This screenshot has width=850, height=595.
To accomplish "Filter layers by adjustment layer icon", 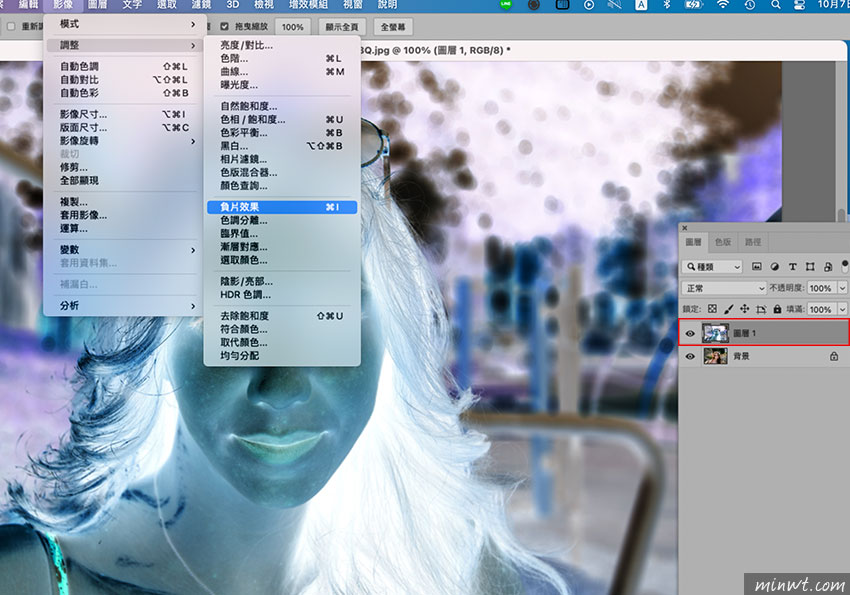I will coord(775,267).
